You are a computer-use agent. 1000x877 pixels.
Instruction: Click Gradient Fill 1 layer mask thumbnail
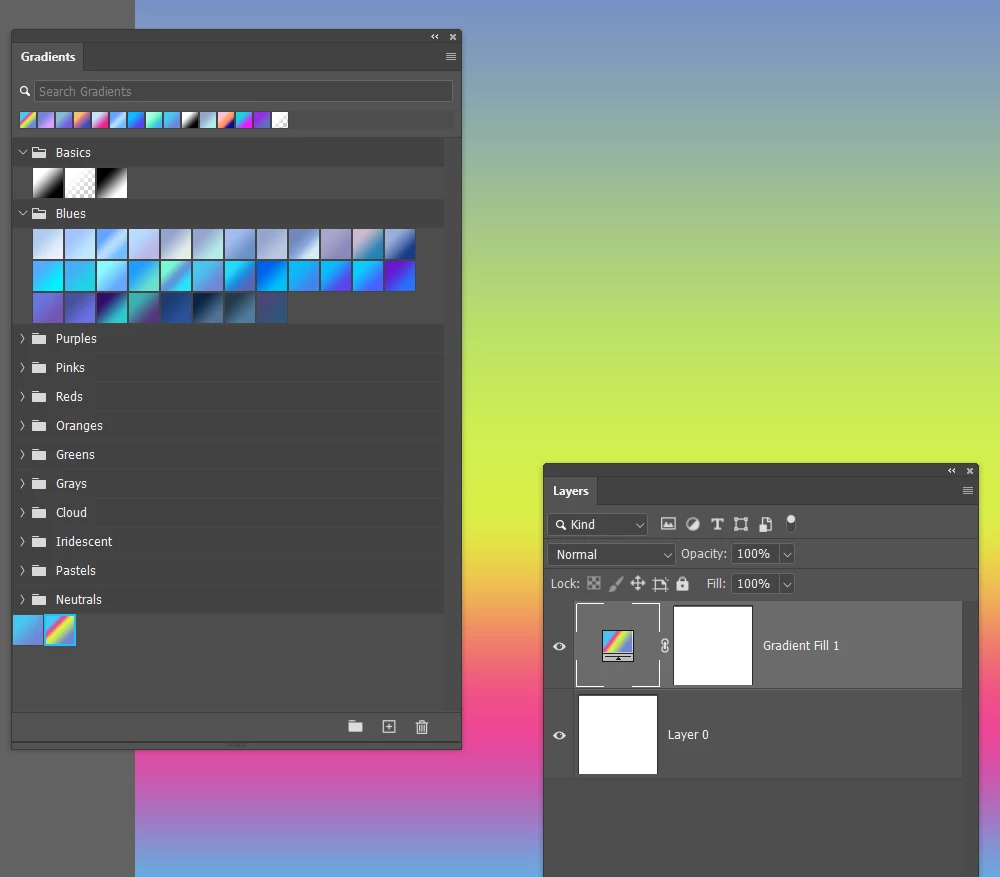(x=713, y=645)
